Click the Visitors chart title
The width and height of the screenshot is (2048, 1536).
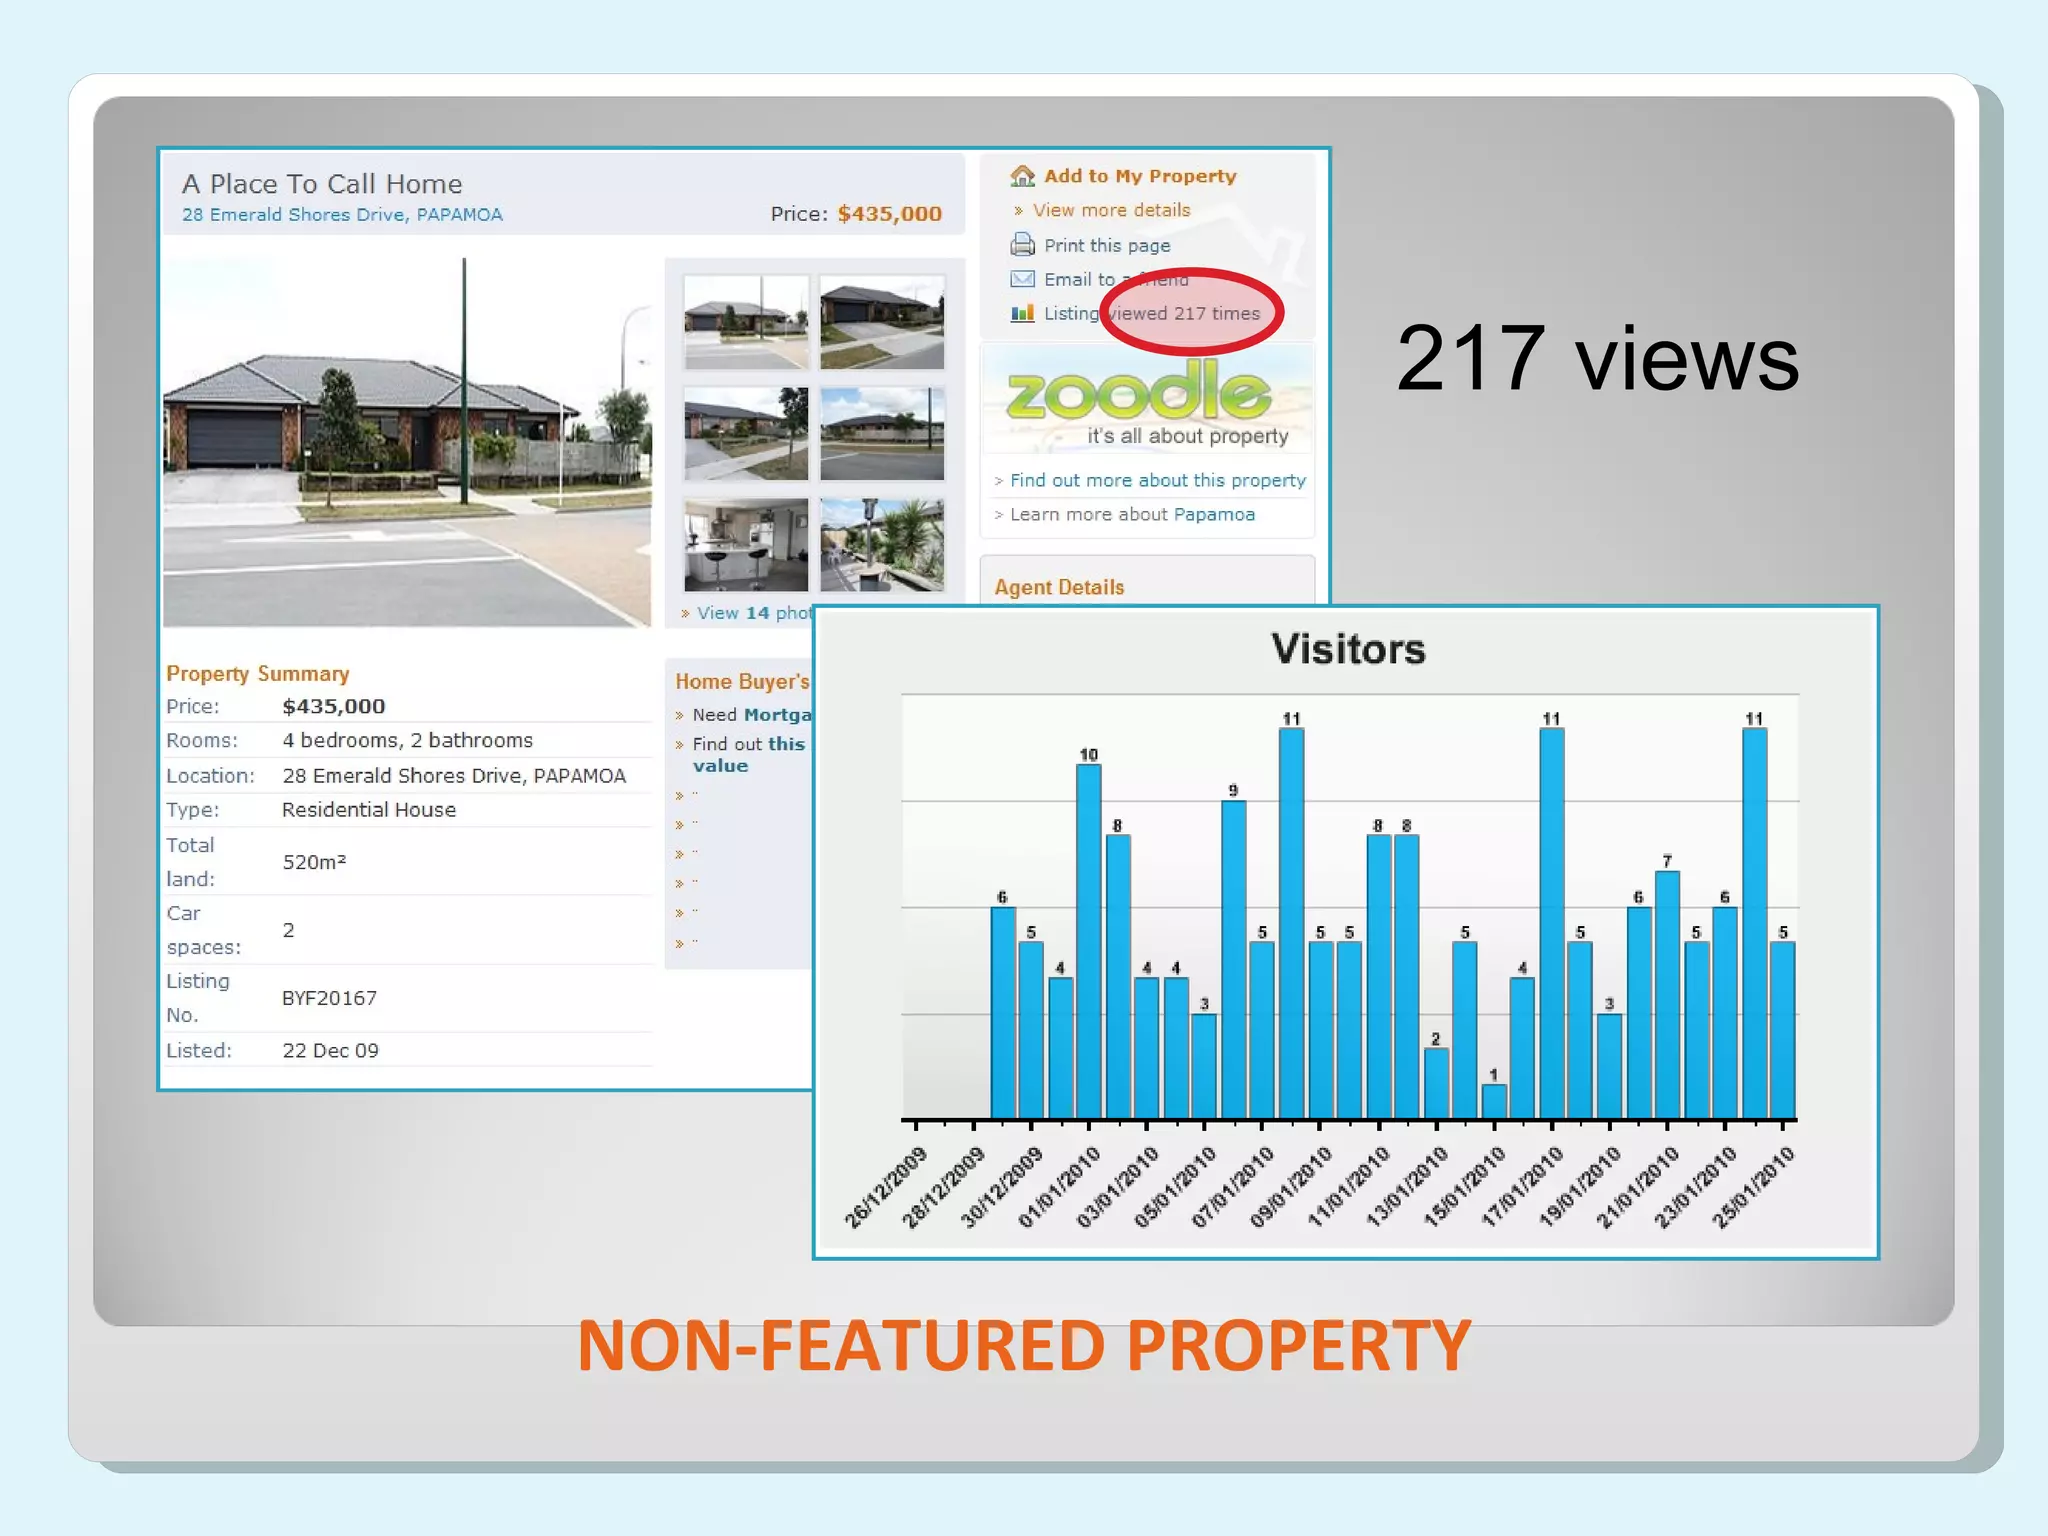tap(1348, 649)
